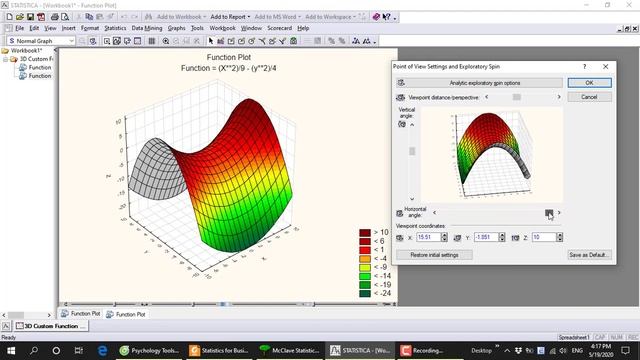The image size is (640, 360).
Task: Click viewpoint distance right arrow
Action: click(x=559, y=97)
